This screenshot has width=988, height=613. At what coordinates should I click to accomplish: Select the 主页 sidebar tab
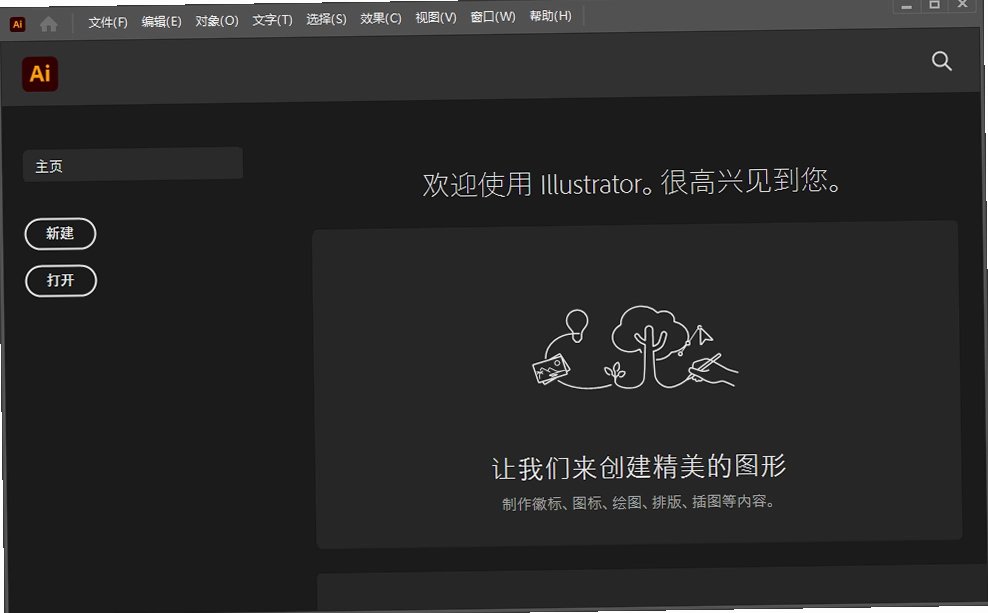tap(133, 164)
